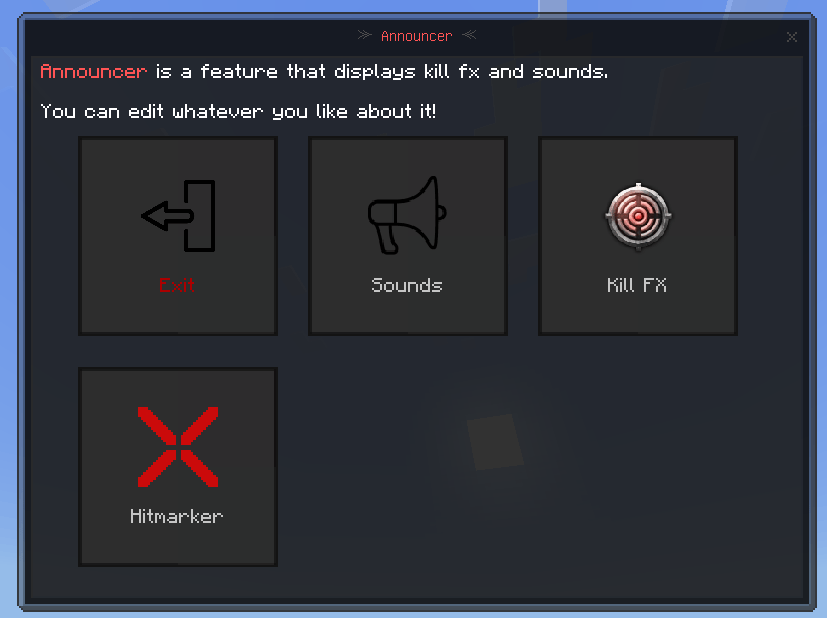The image size is (827, 618).
Task: Click the empty area under Sounds label
Action: [408, 313]
